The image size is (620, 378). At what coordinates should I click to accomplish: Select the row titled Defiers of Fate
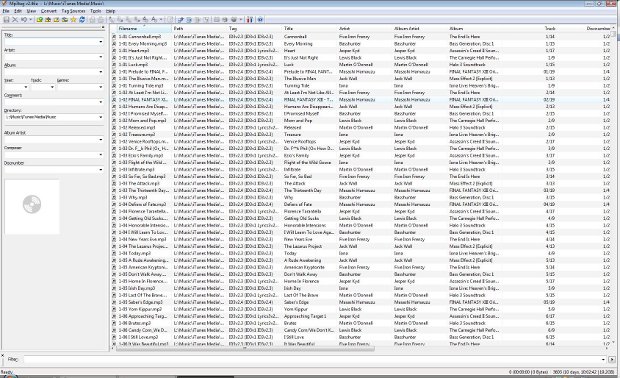coord(361,204)
